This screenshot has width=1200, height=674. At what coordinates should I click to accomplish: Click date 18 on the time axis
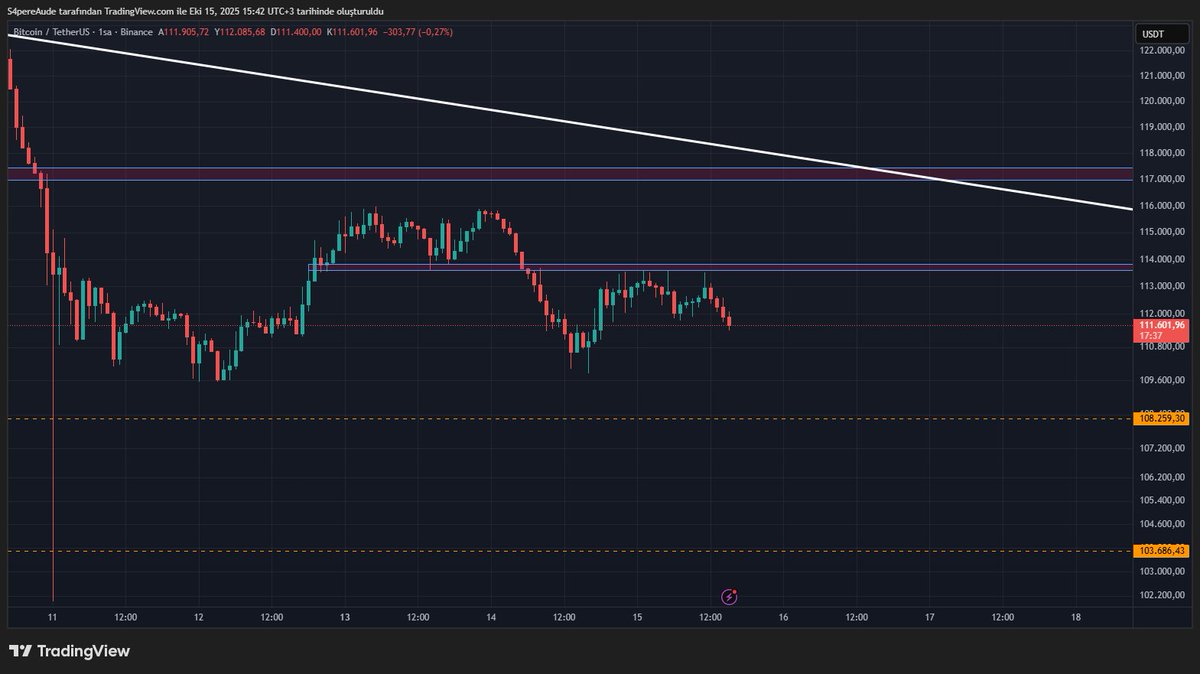(1075, 617)
